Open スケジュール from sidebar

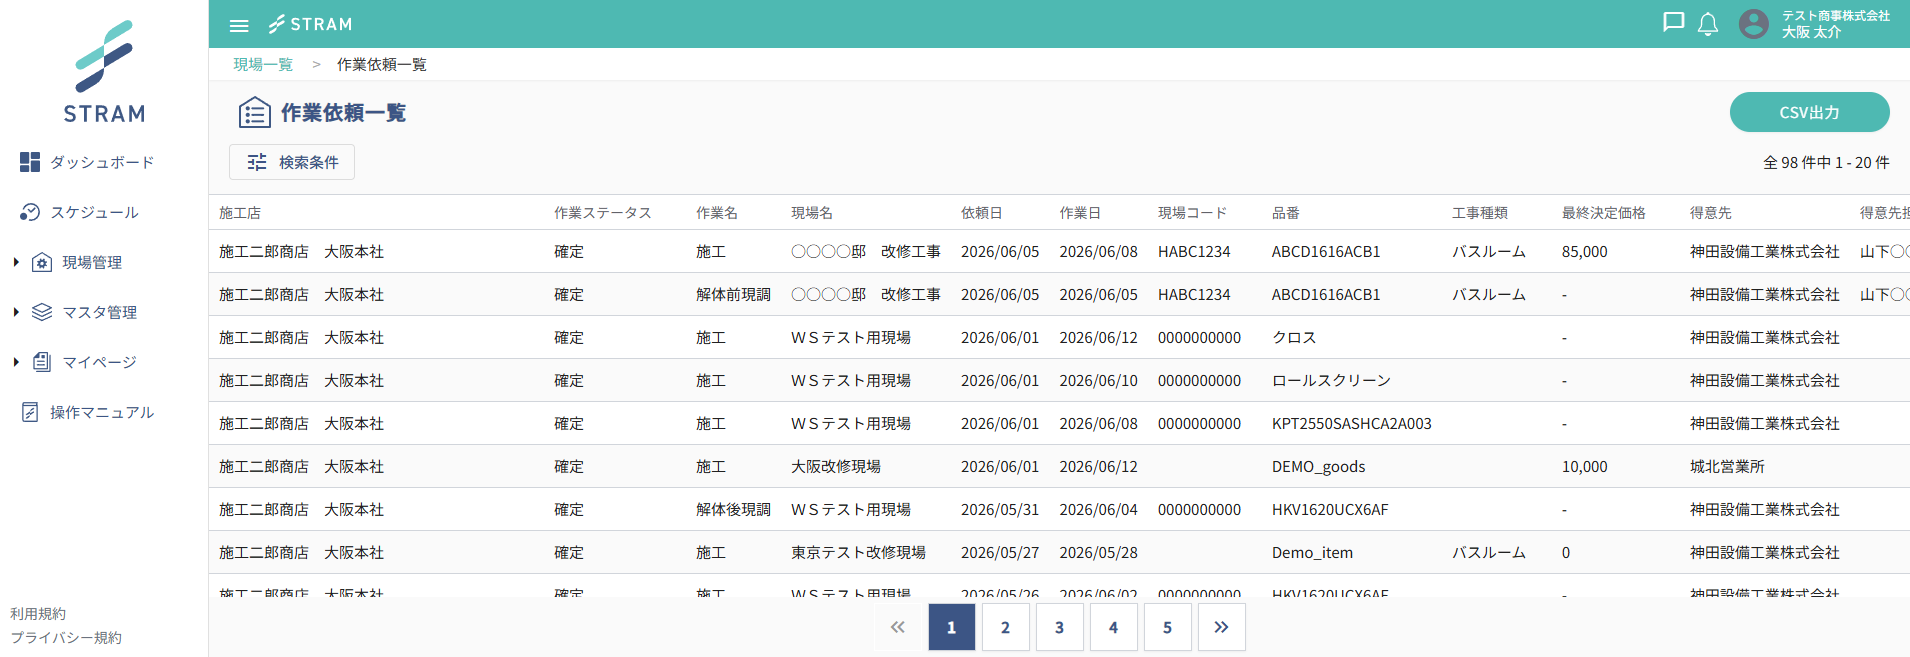click(94, 212)
